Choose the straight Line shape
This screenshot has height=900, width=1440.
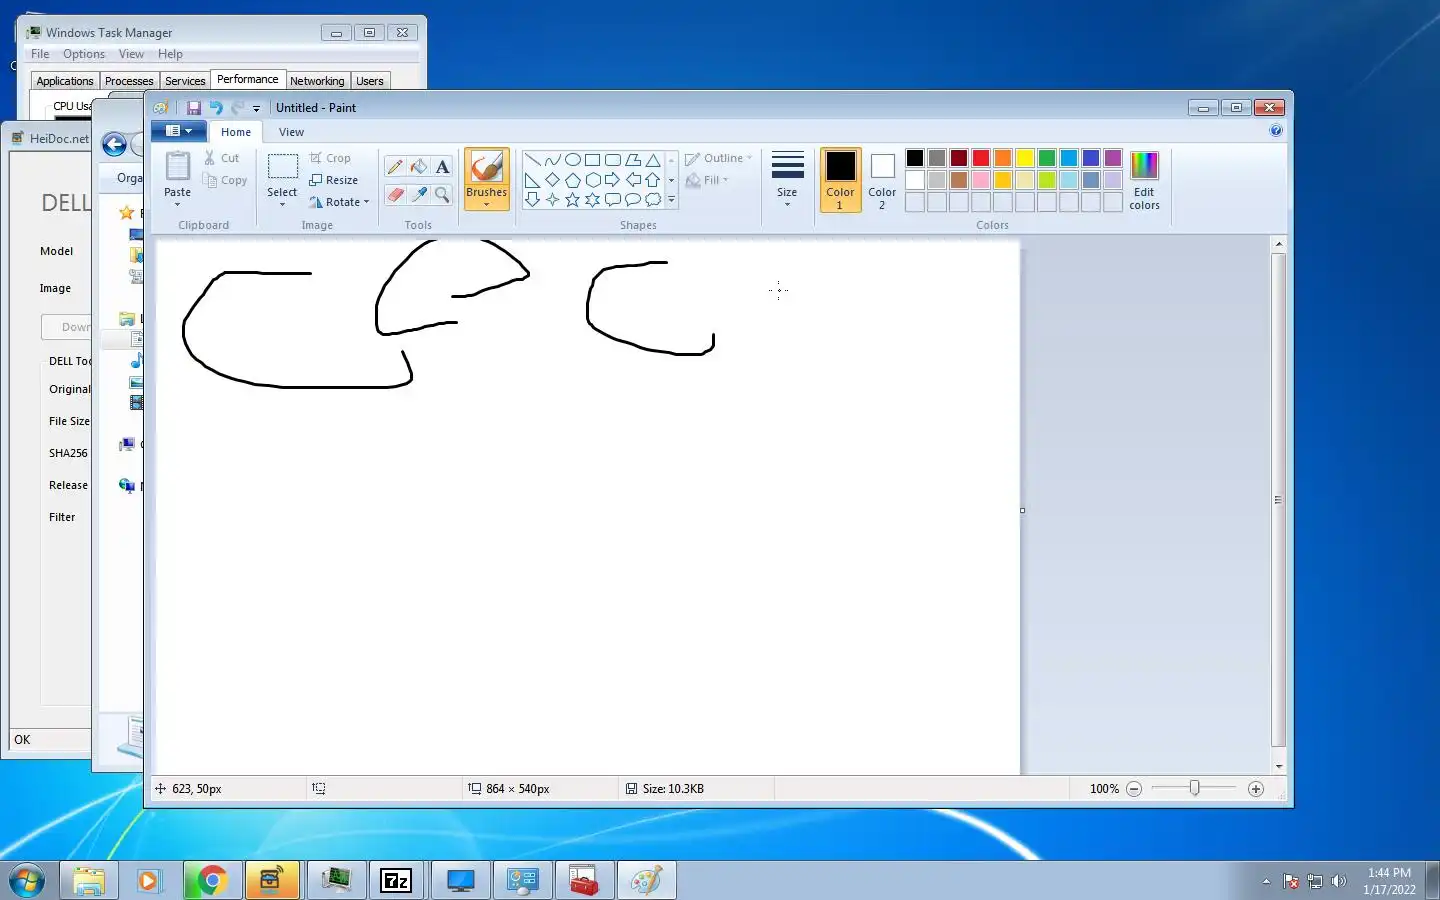(x=532, y=160)
